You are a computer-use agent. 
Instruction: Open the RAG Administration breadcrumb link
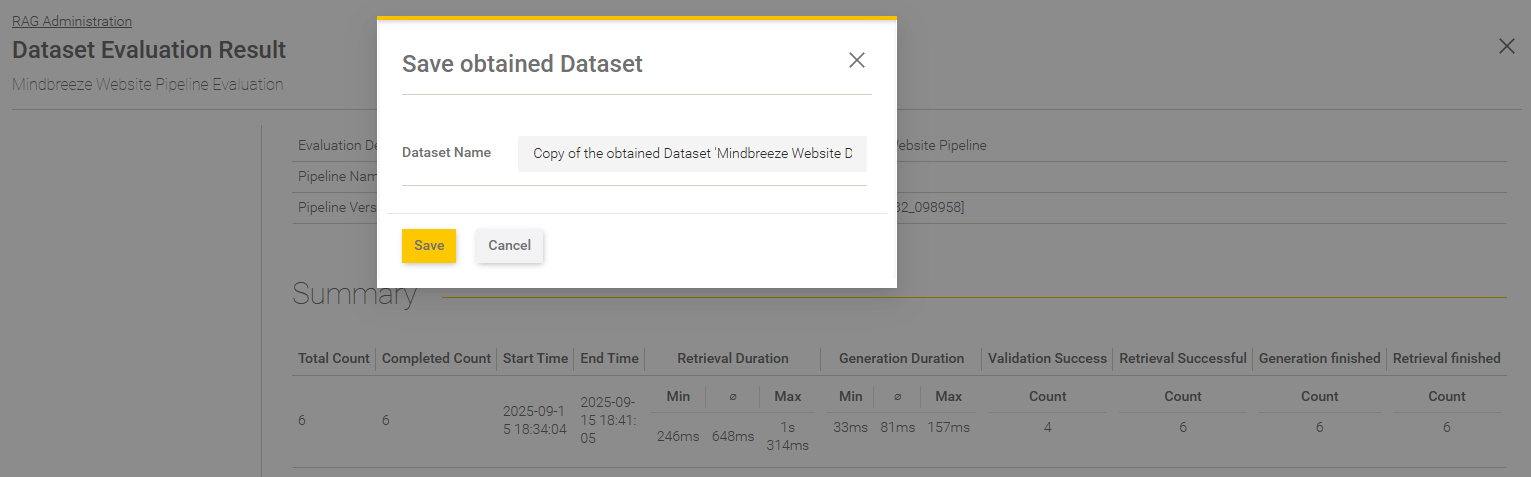[x=72, y=21]
